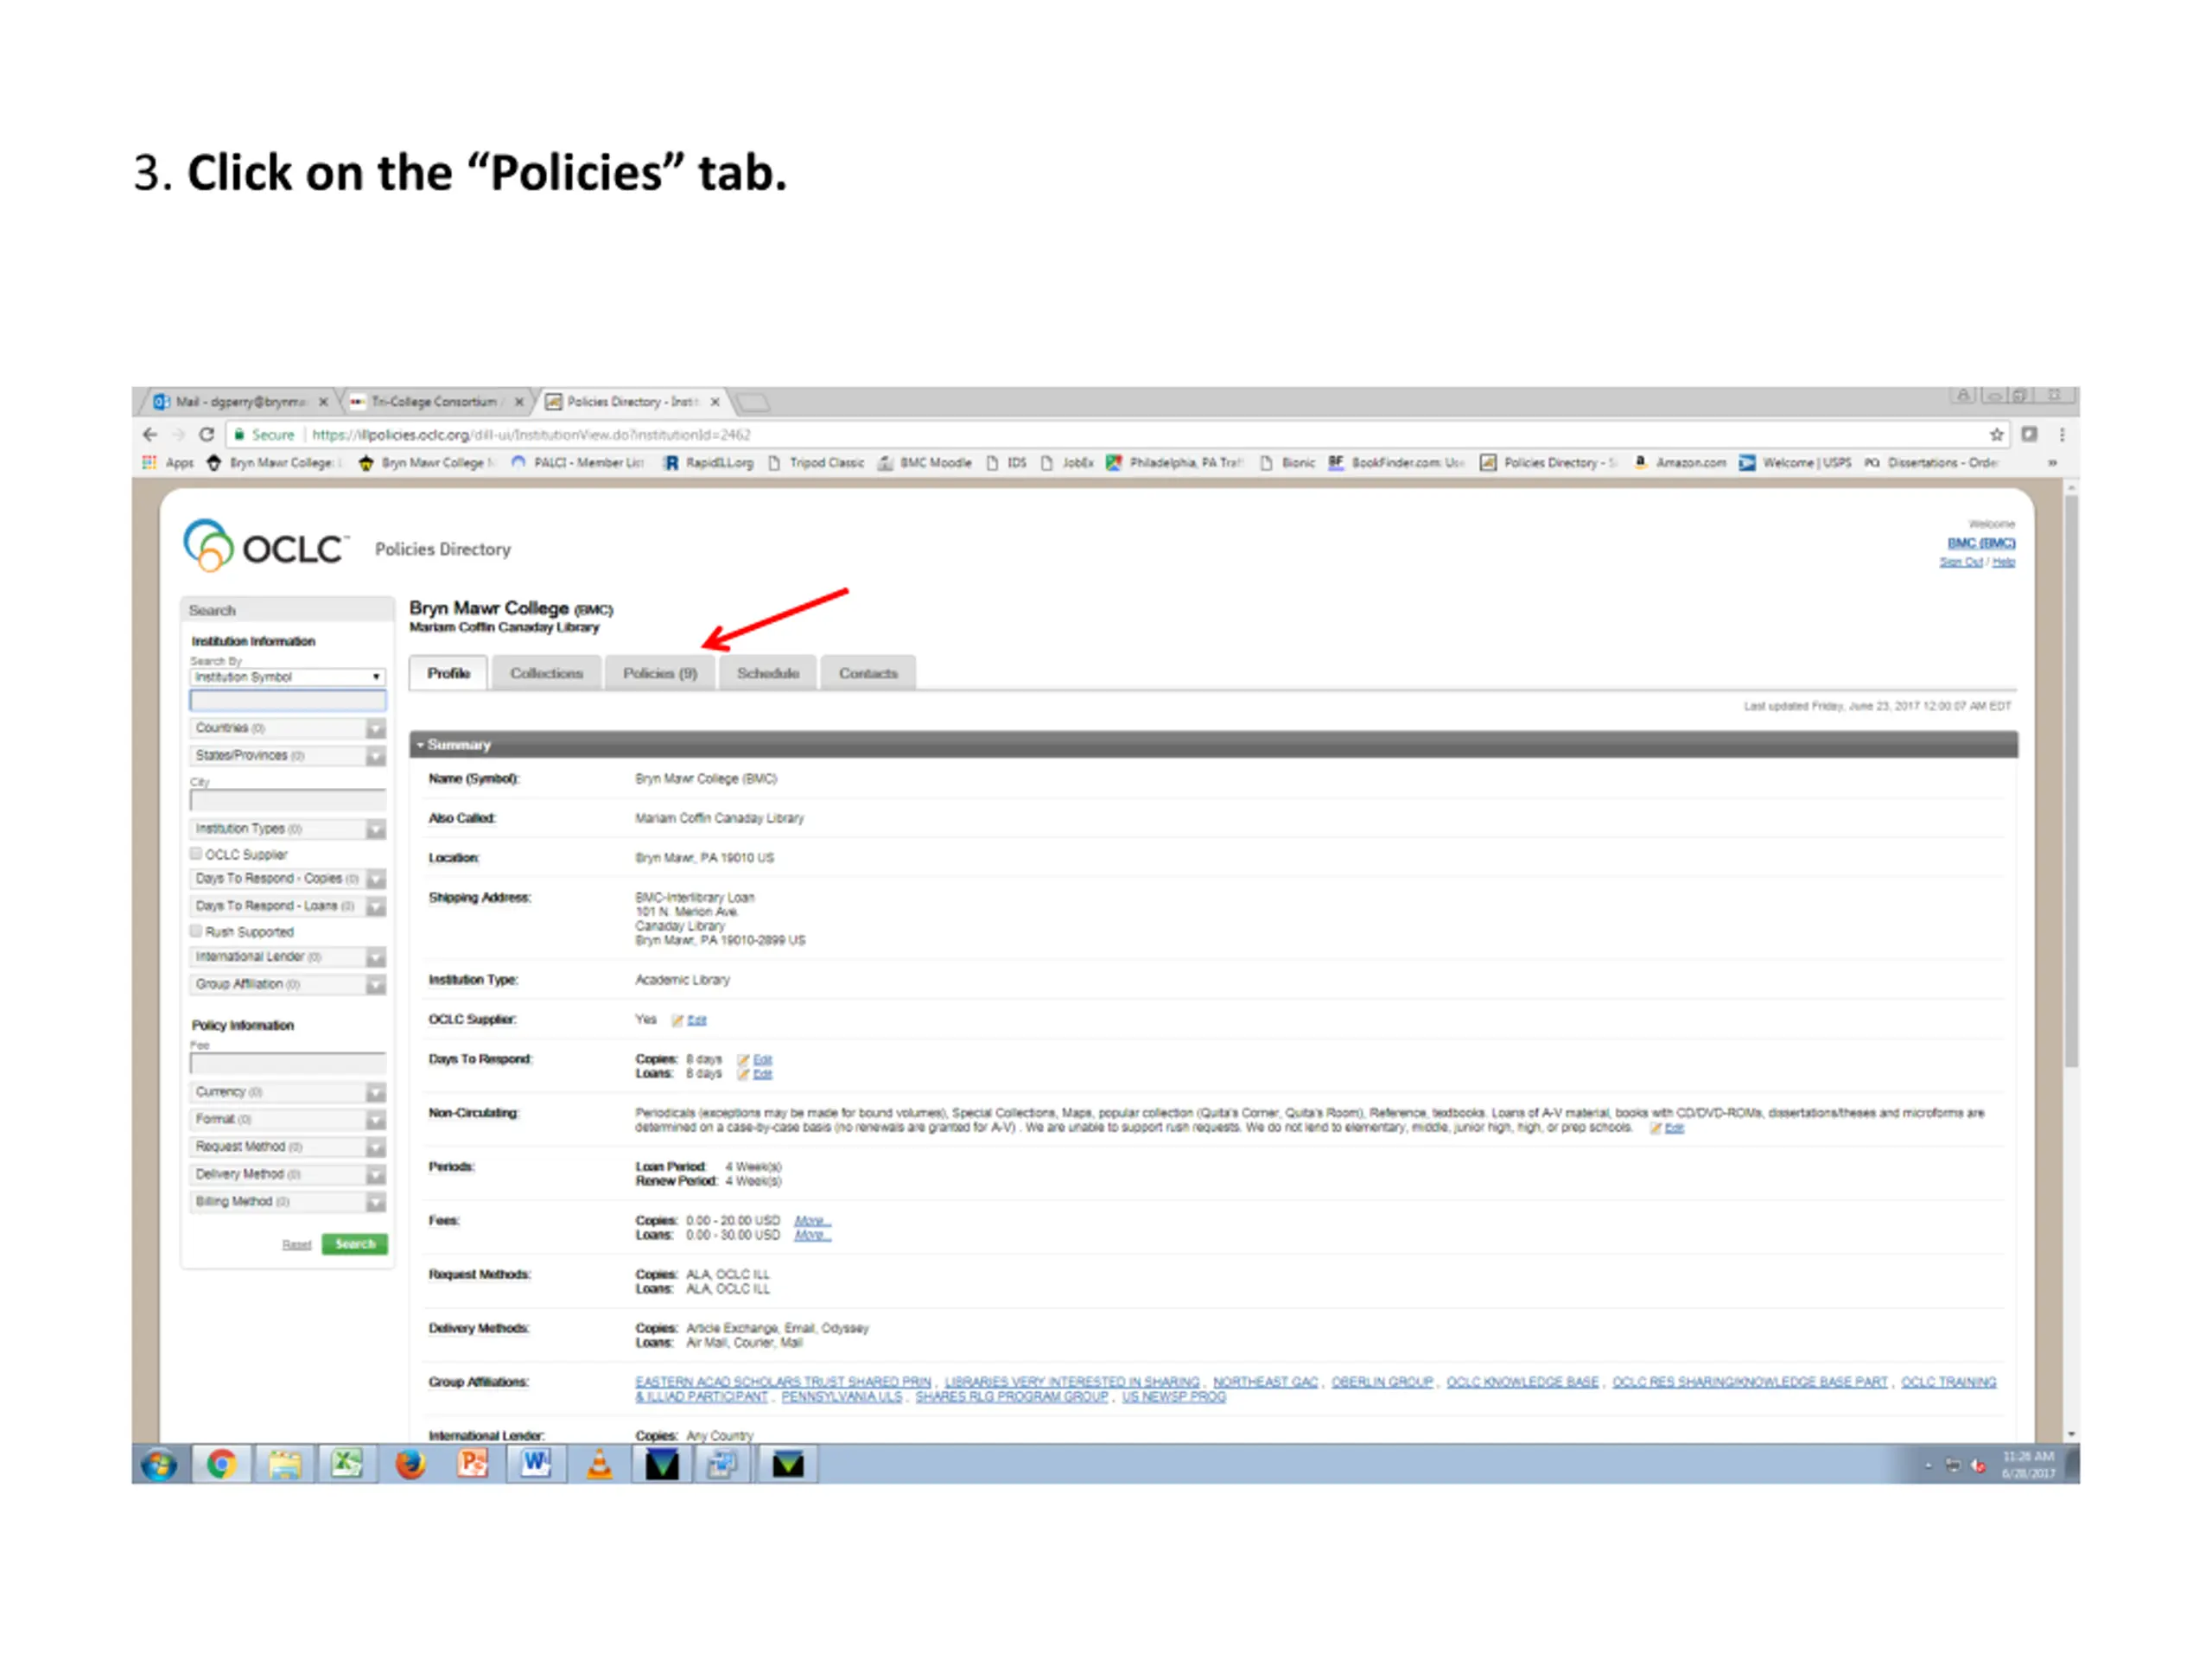Open the Chrome three-dot menu
Screen dimensions: 2212x1659
click(x=2062, y=435)
